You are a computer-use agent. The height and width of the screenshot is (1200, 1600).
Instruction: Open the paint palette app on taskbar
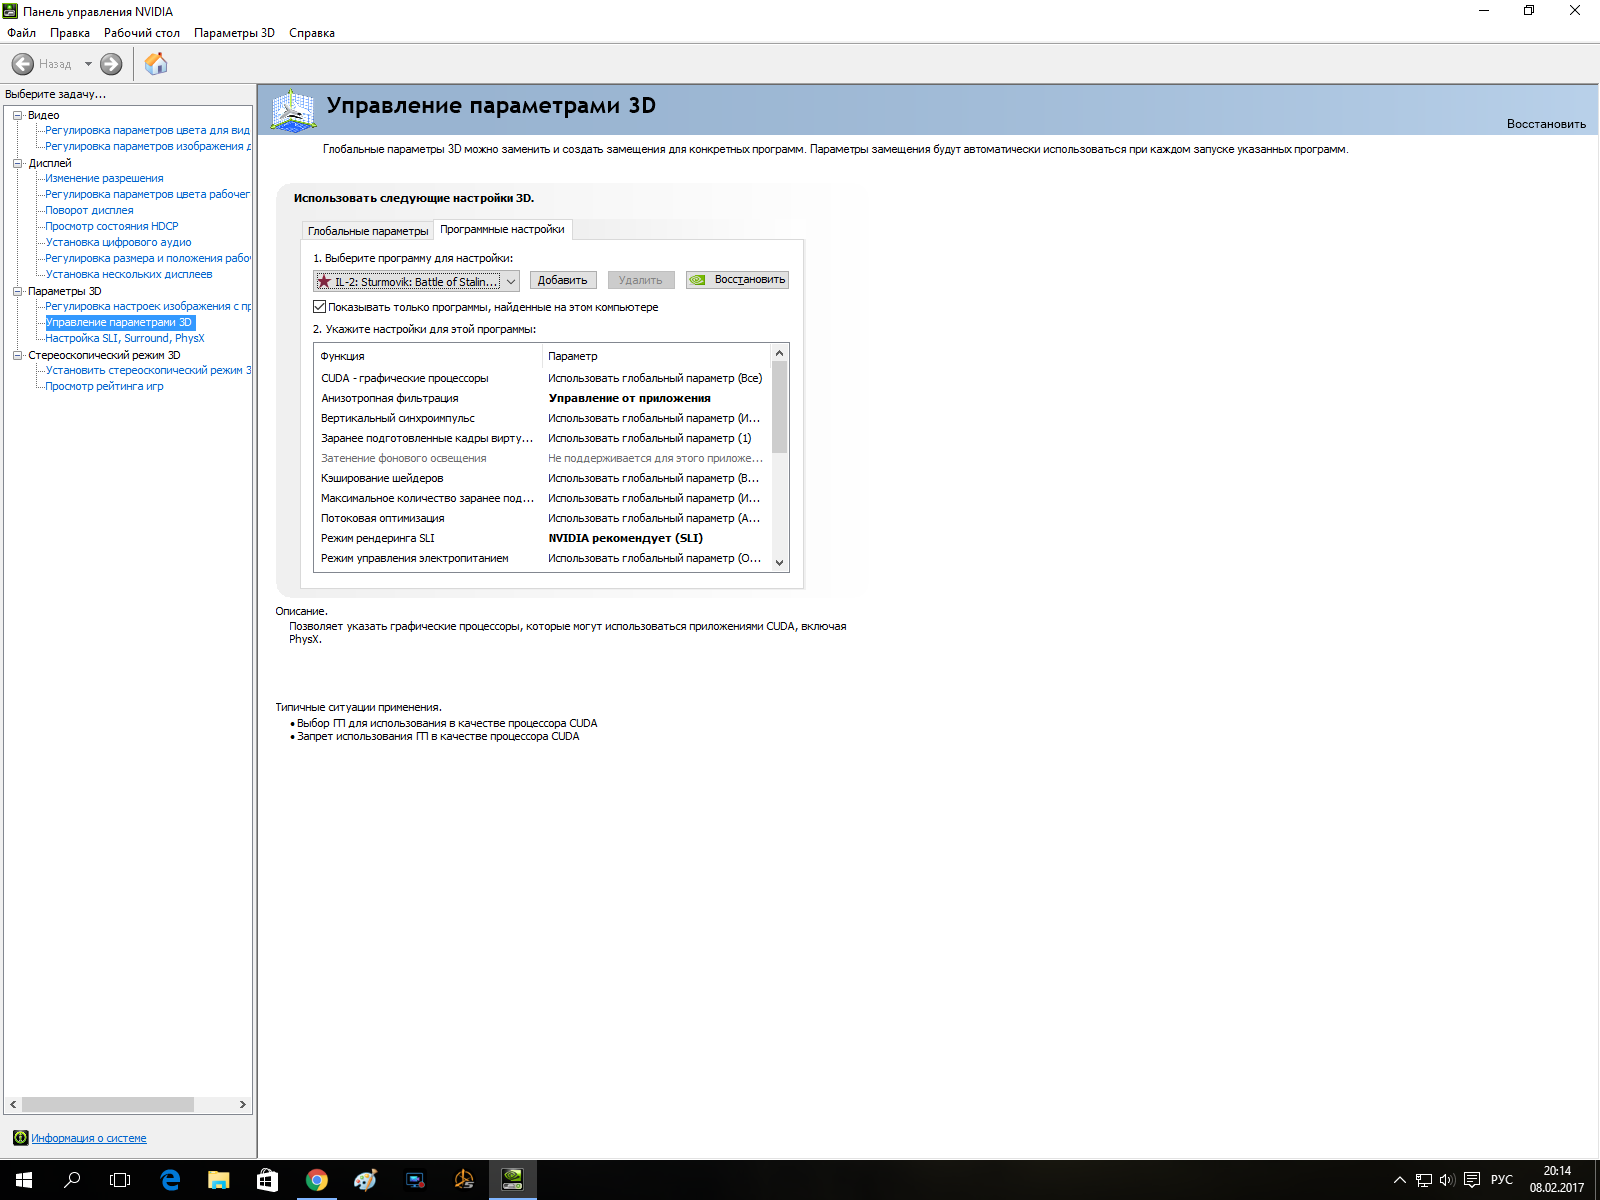tap(365, 1180)
